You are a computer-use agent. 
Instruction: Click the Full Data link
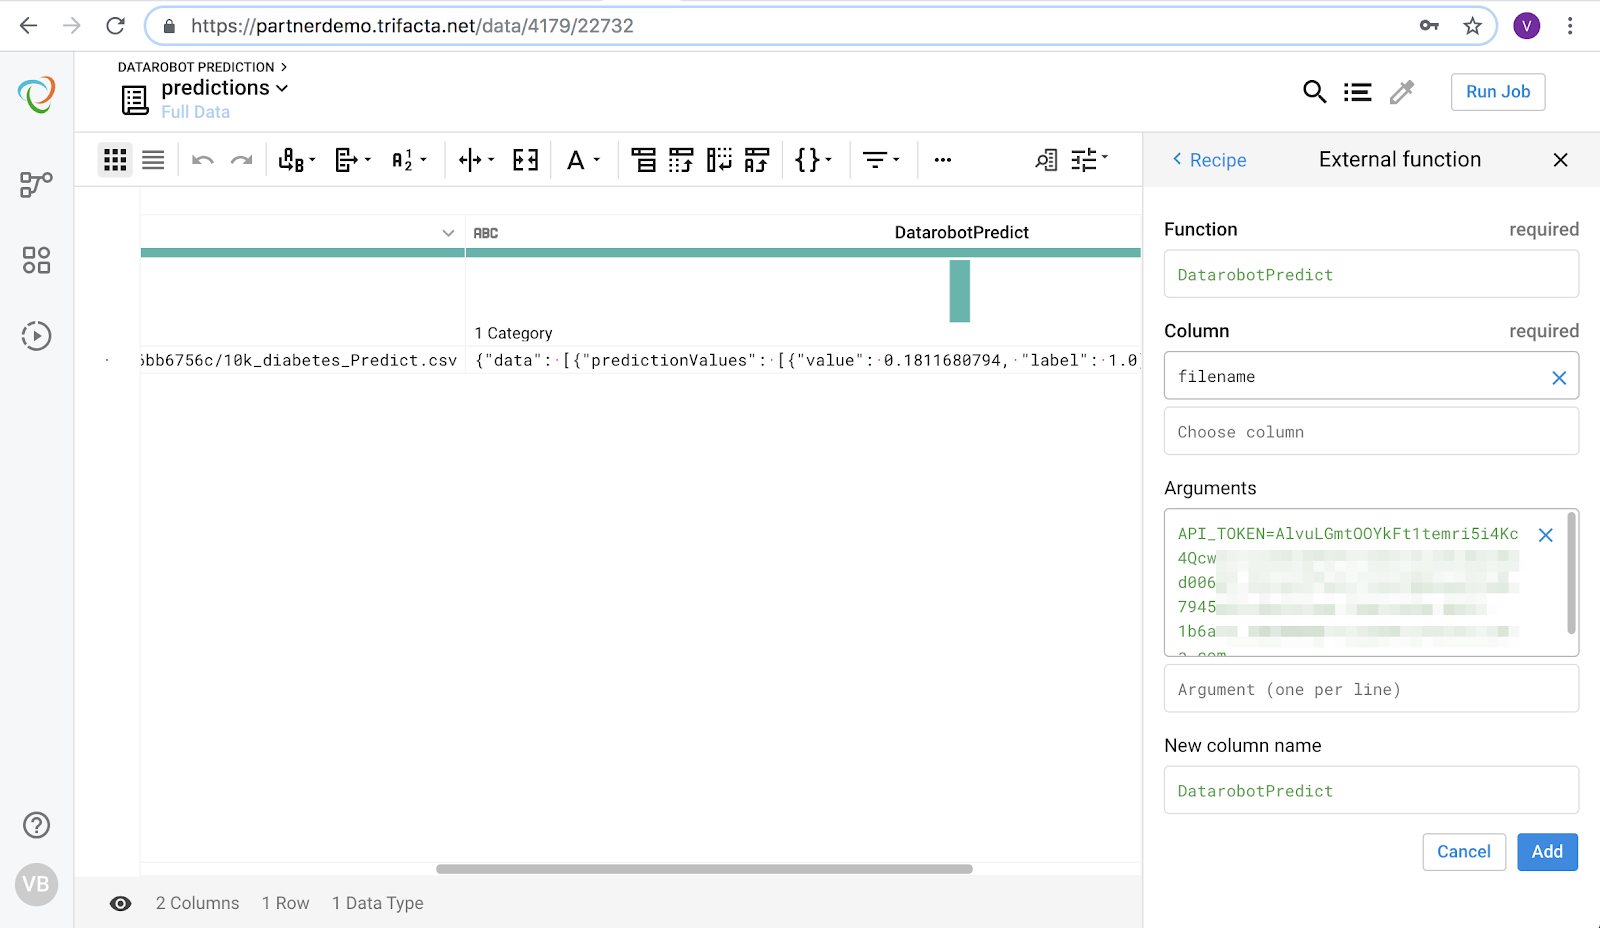[x=196, y=112]
